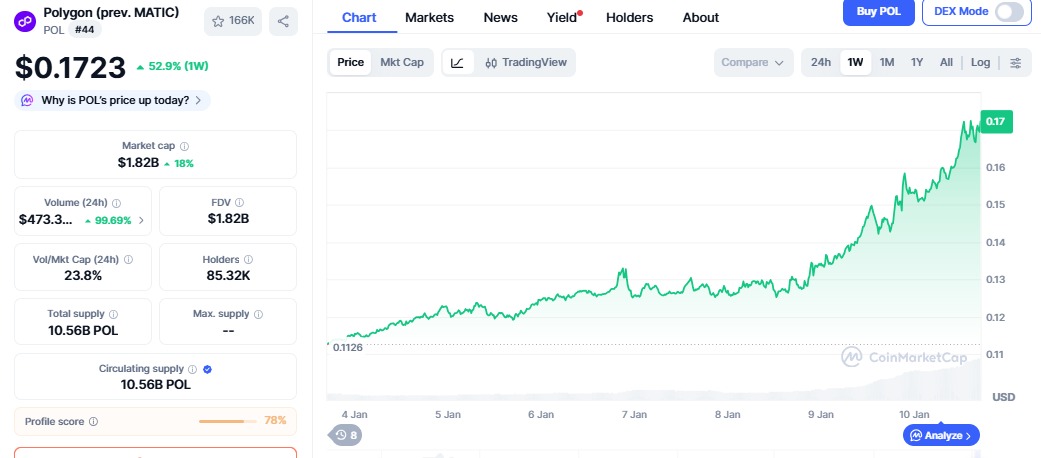Viewport: 1041px width, 458px height.
Task: Click the 9 Jan date on chart axis
Action: pyautogui.click(x=821, y=414)
